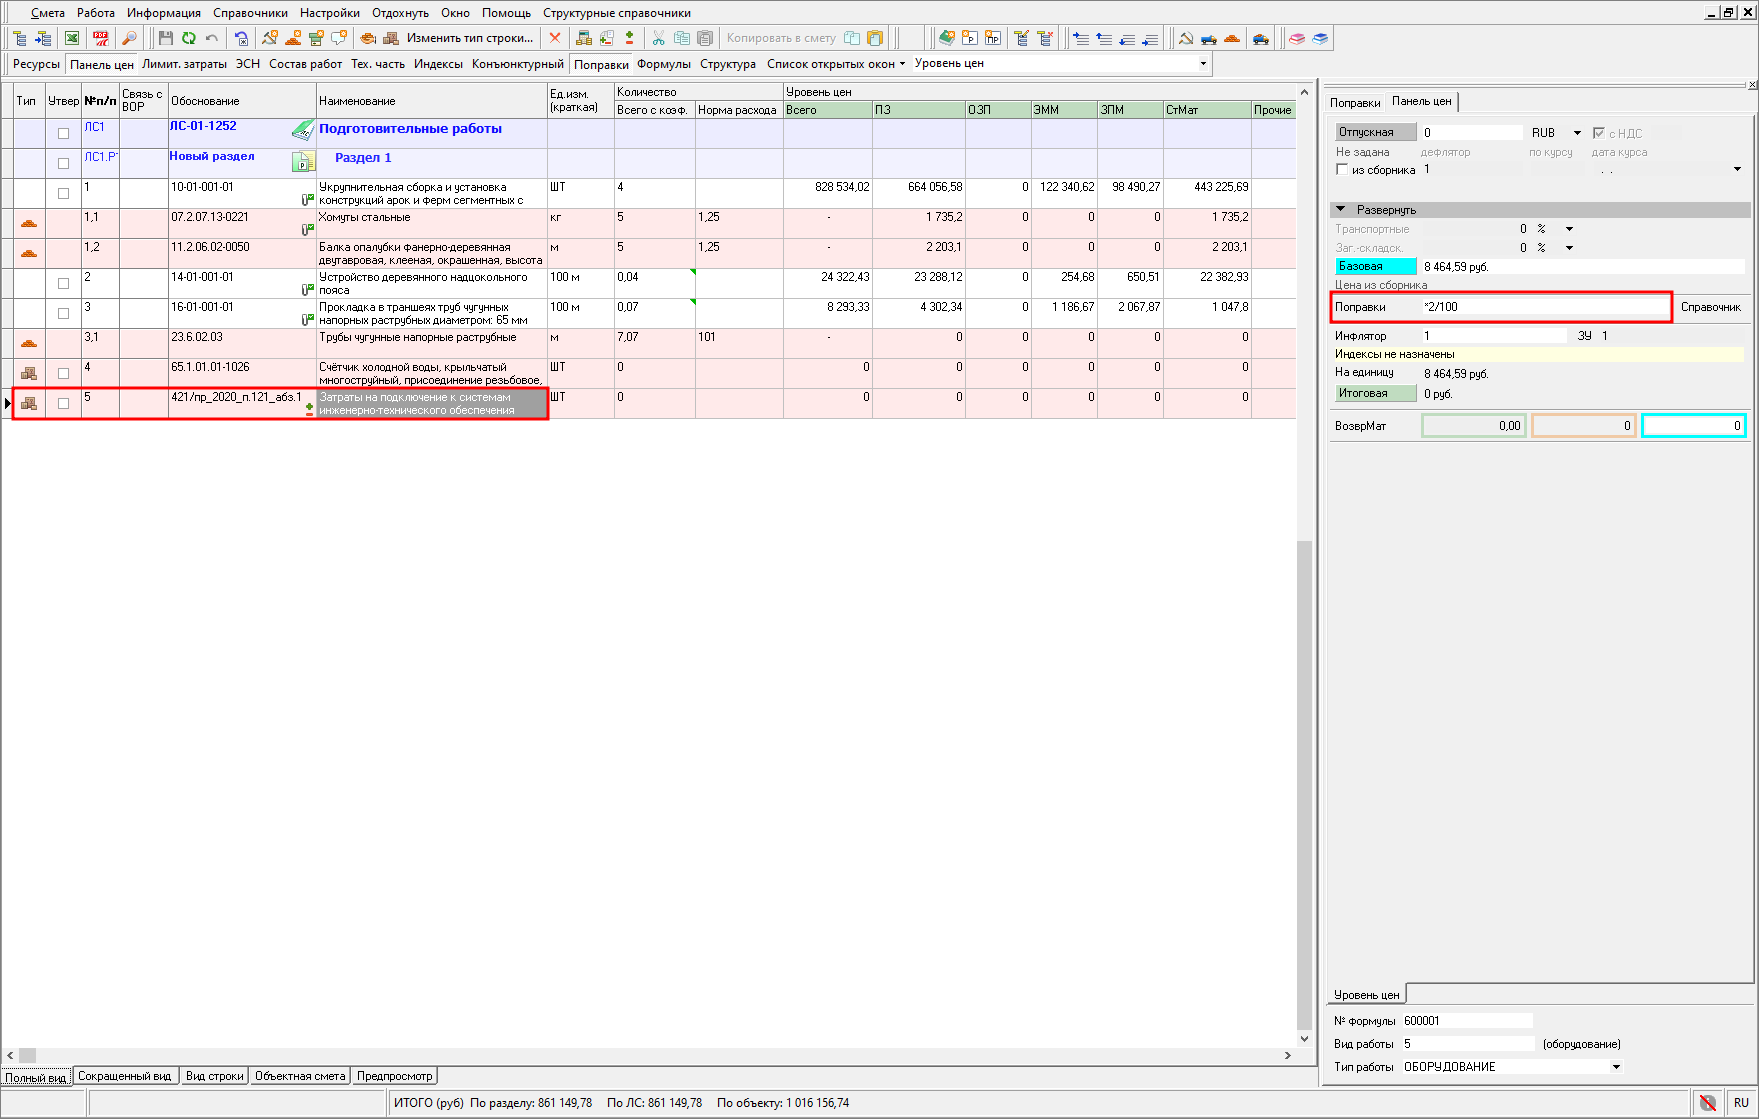Click the Поправки input field
1759x1119 pixels.
[x=1543, y=307]
